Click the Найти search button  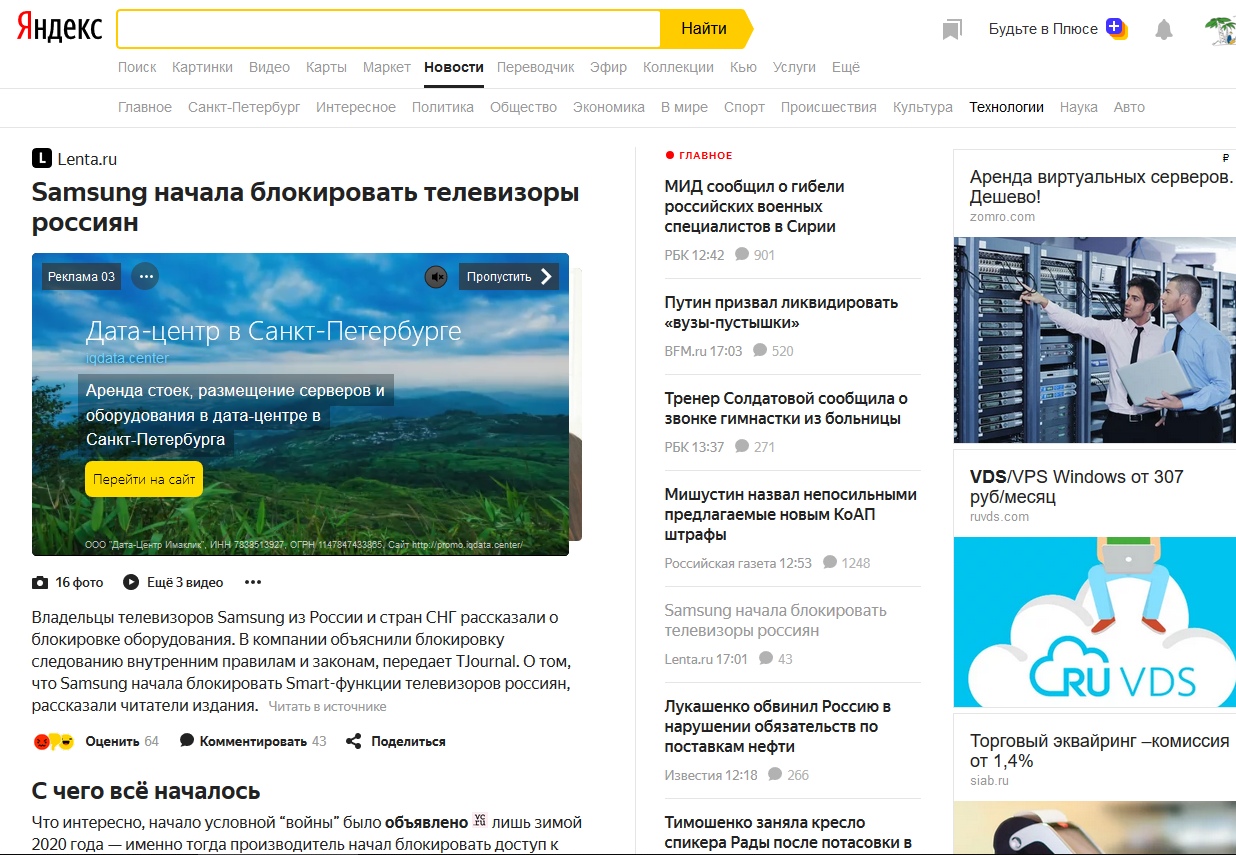click(704, 29)
